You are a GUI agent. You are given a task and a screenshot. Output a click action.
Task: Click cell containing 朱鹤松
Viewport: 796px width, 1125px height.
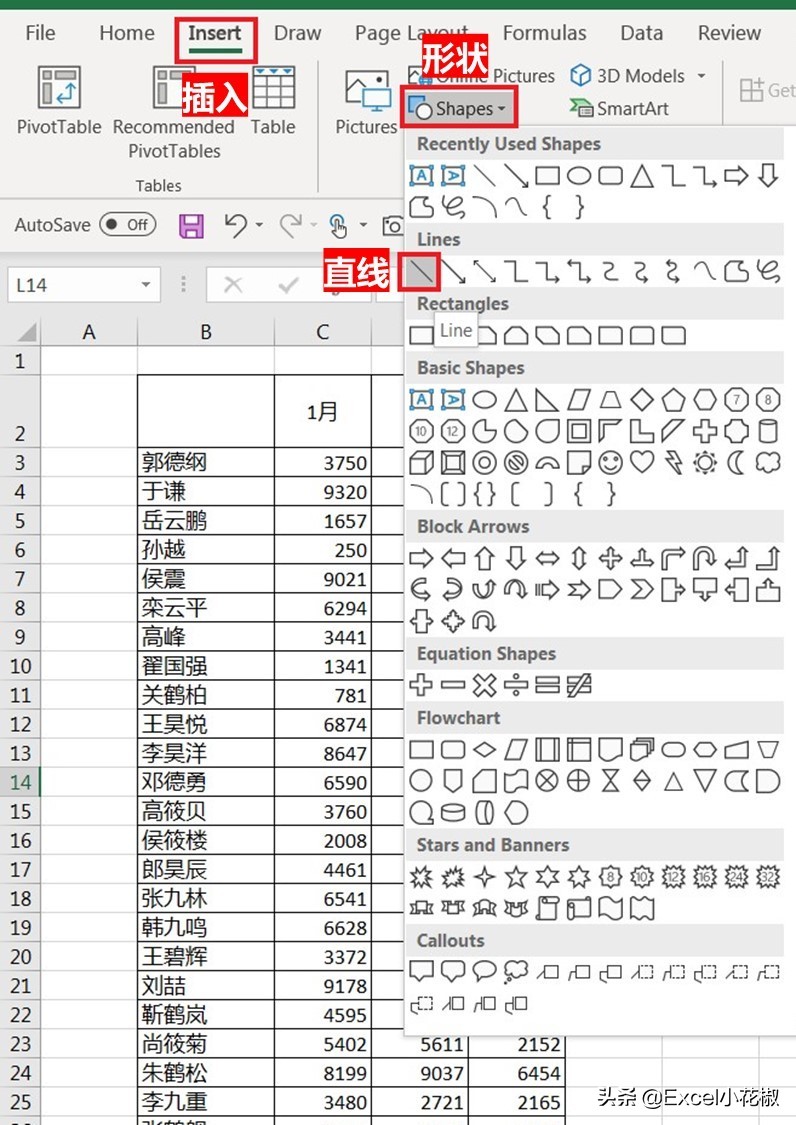tap(206, 1073)
